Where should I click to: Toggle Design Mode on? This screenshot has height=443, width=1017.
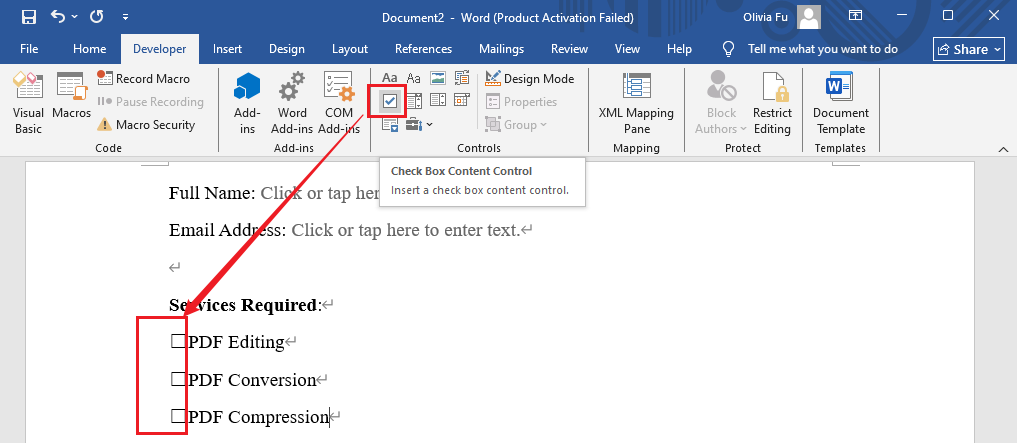click(529, 78)
